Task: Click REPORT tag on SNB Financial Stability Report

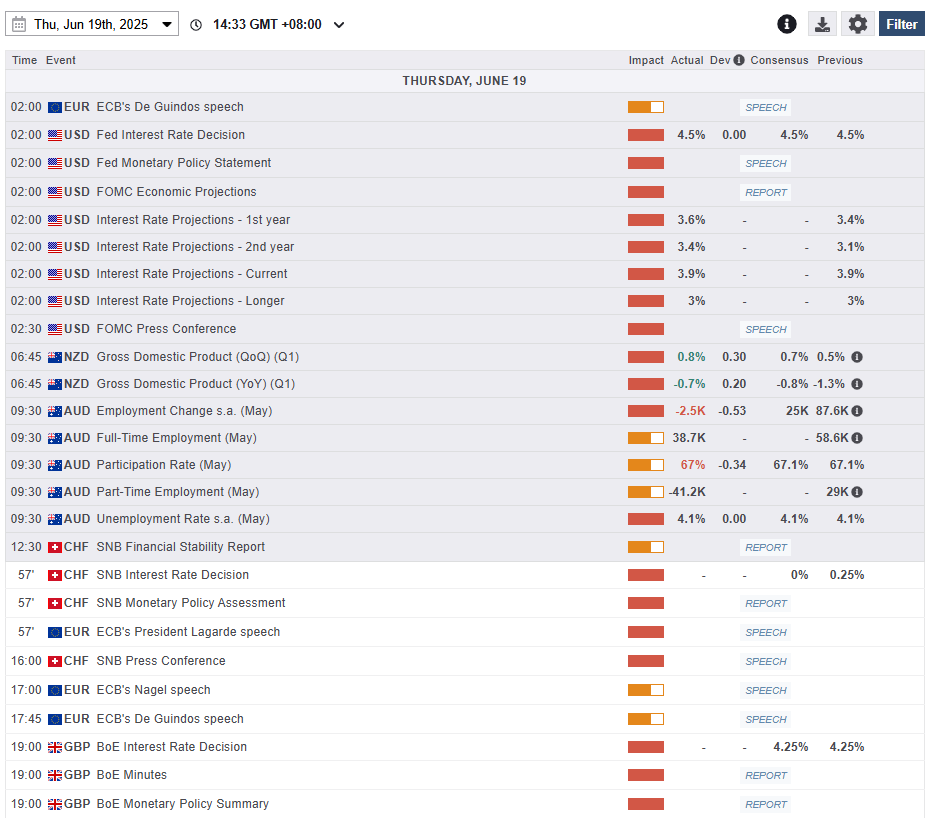Action: pyautogui.click(x=765, y=548)
